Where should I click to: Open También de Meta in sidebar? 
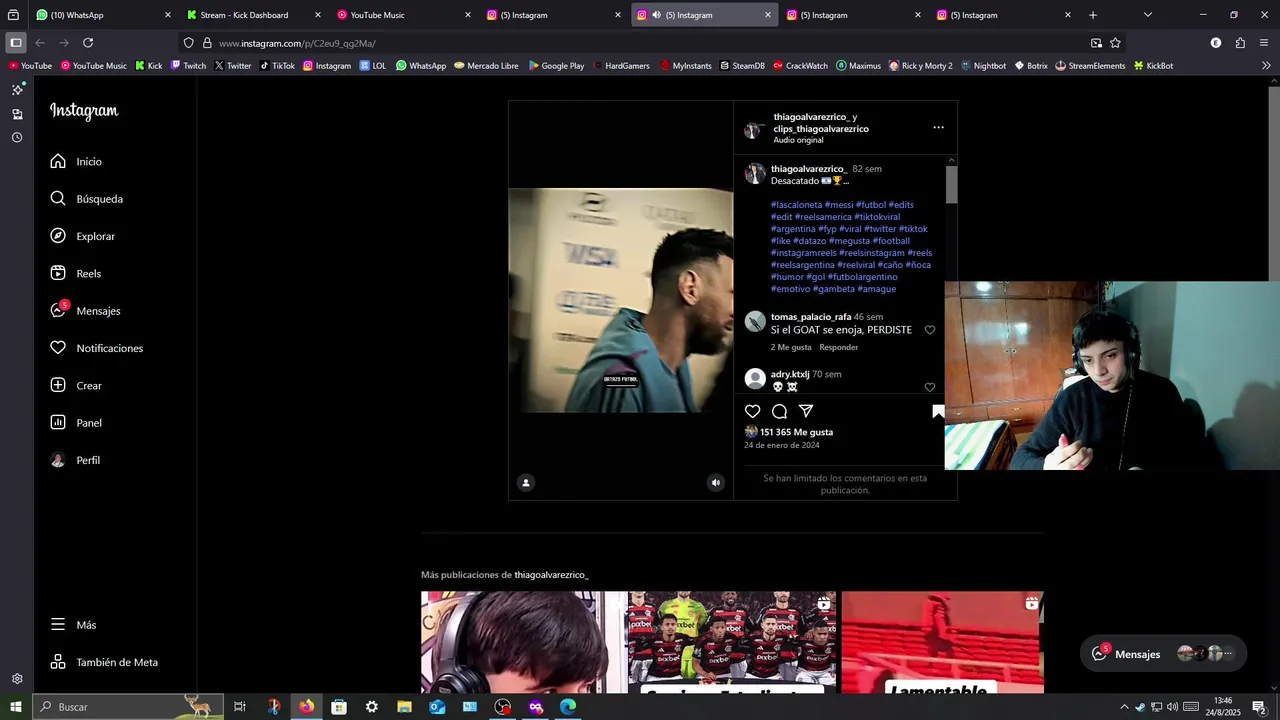coord(104,662)
